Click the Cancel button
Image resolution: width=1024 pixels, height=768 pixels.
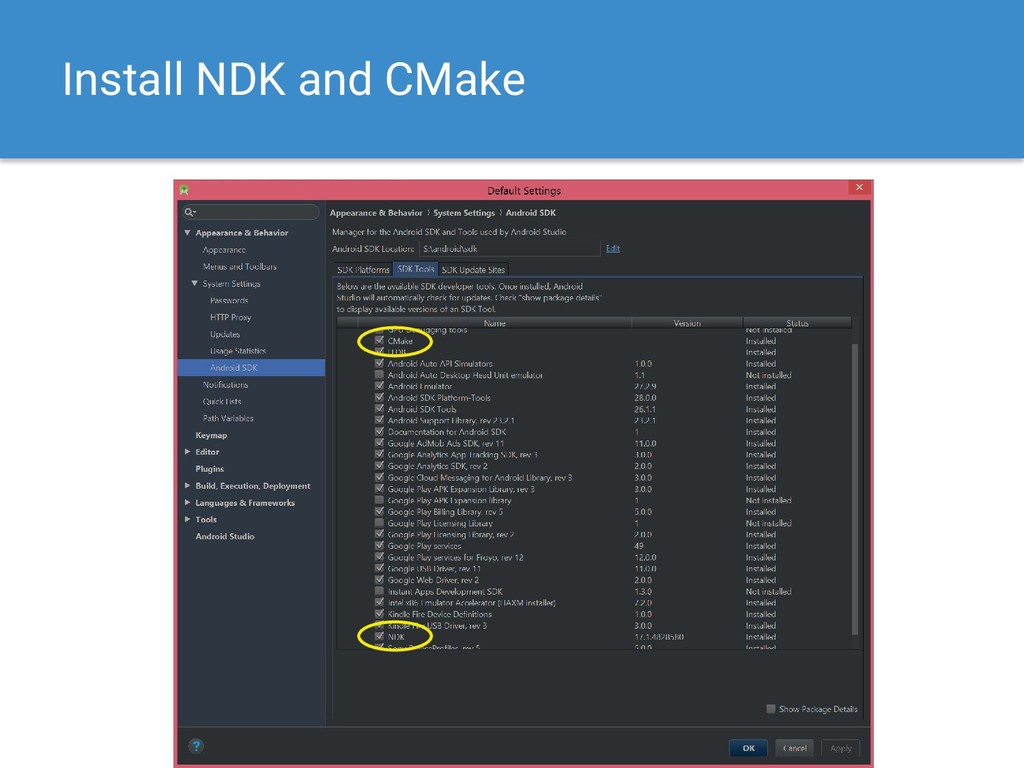[795, 748]
